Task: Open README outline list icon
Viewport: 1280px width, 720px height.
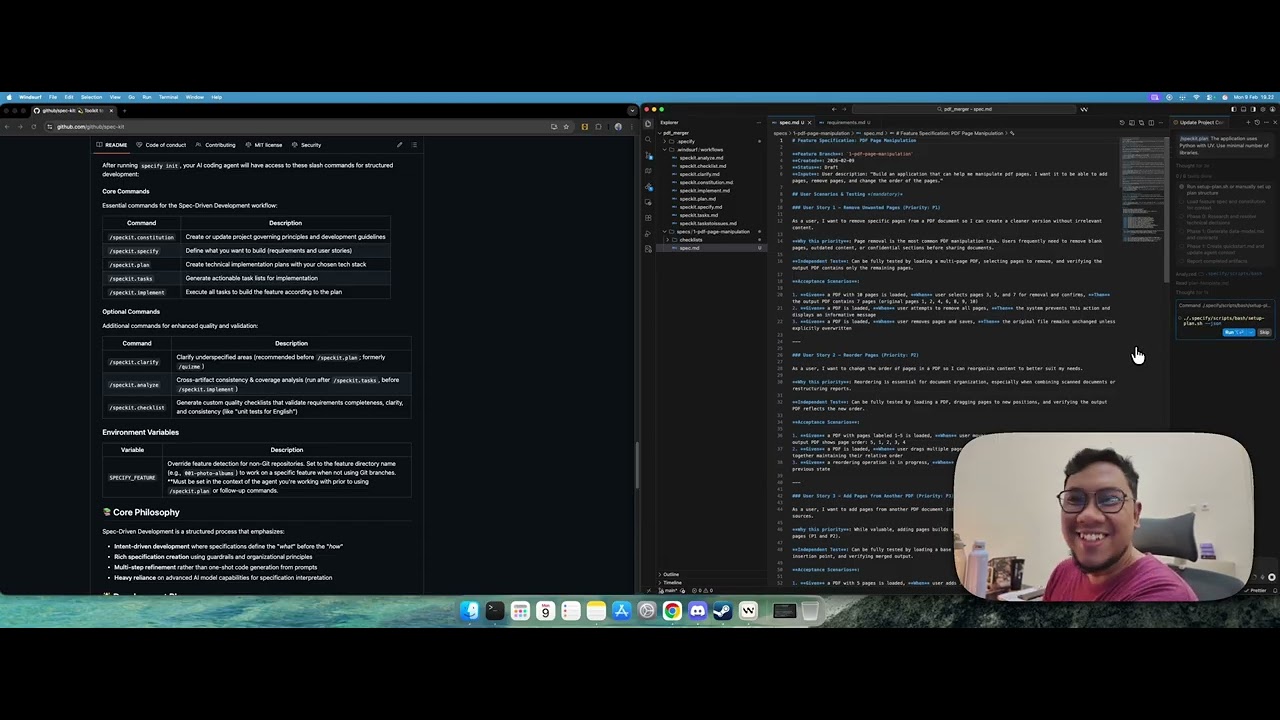Action: tap(414, 145)
